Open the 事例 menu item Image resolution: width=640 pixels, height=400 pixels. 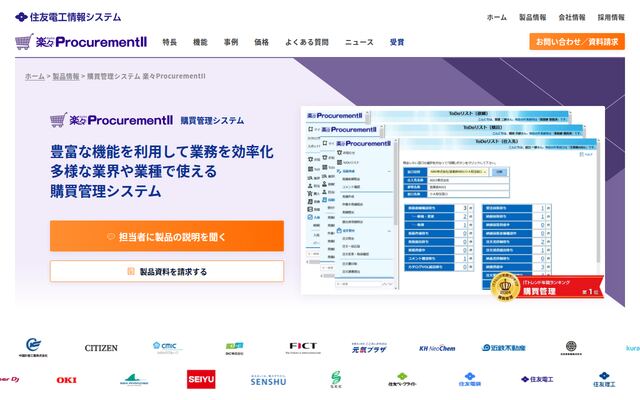pos(231,42)
